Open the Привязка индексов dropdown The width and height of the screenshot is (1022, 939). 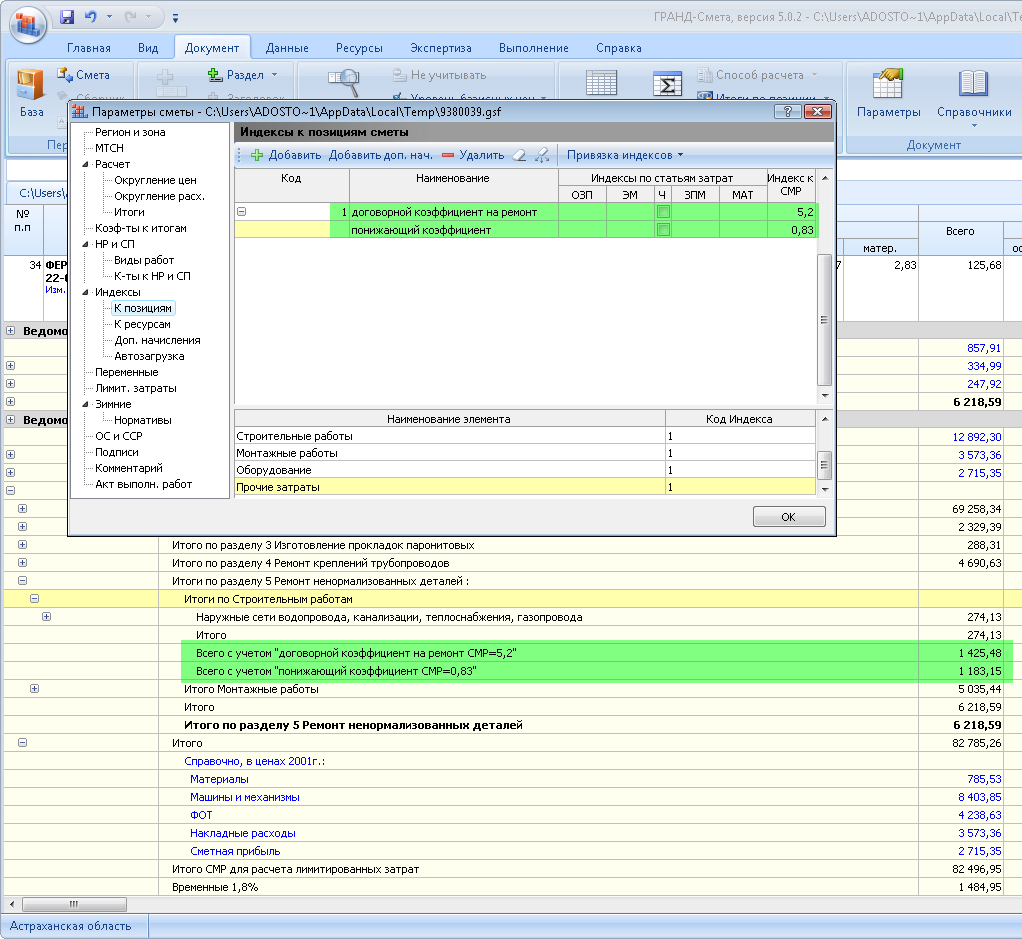tap(625, 155)
